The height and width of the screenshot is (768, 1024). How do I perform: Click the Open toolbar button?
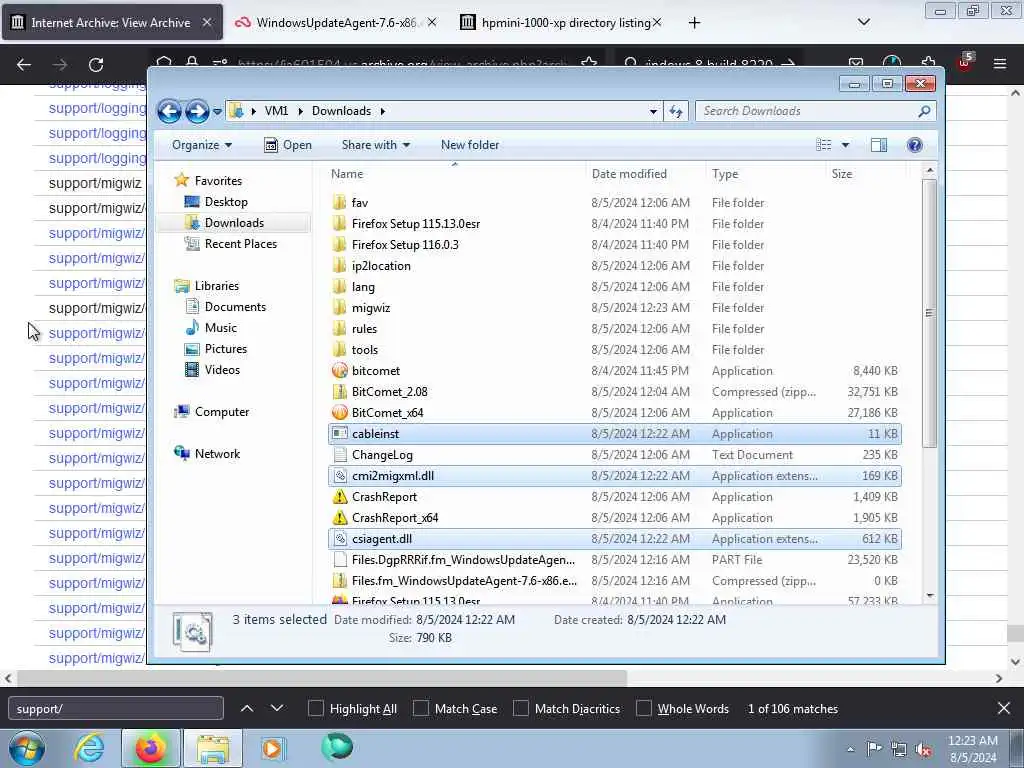point(288,145)
